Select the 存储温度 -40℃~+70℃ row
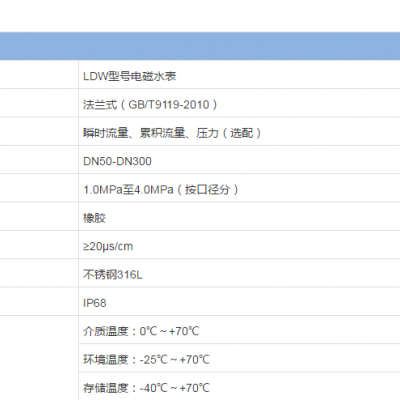Viewport: 400px width, 400px height. 239,386
